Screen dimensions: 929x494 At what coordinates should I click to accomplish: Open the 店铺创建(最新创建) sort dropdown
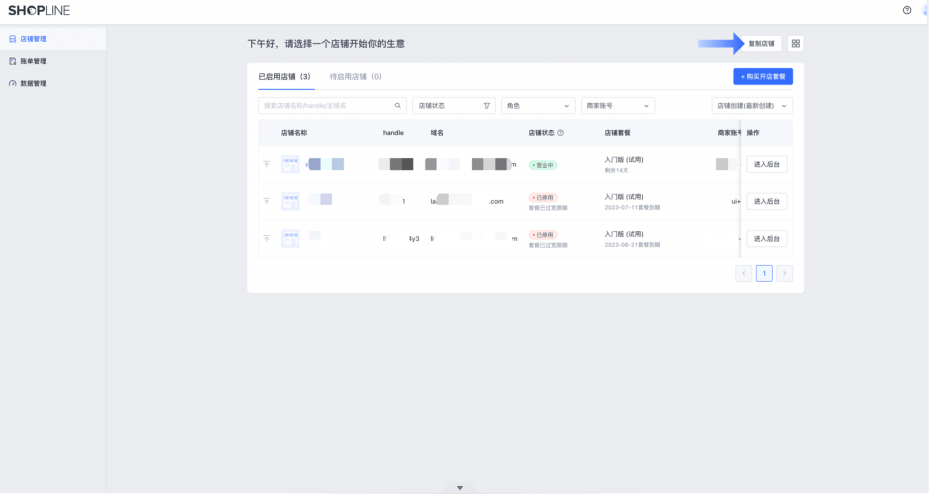click(x=752, y=105)
